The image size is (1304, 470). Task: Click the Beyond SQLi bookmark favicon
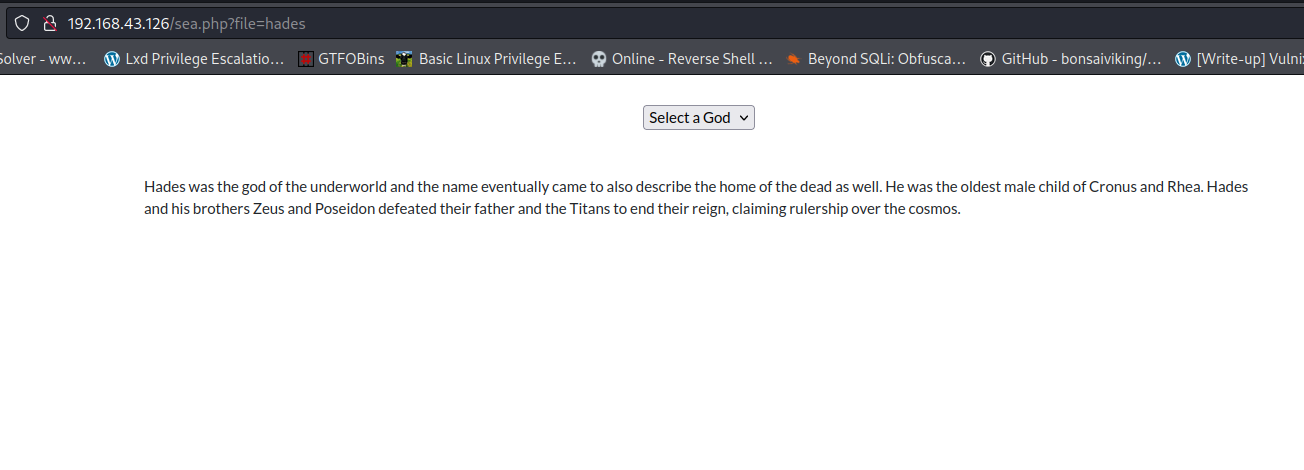(x=793, y=59)
